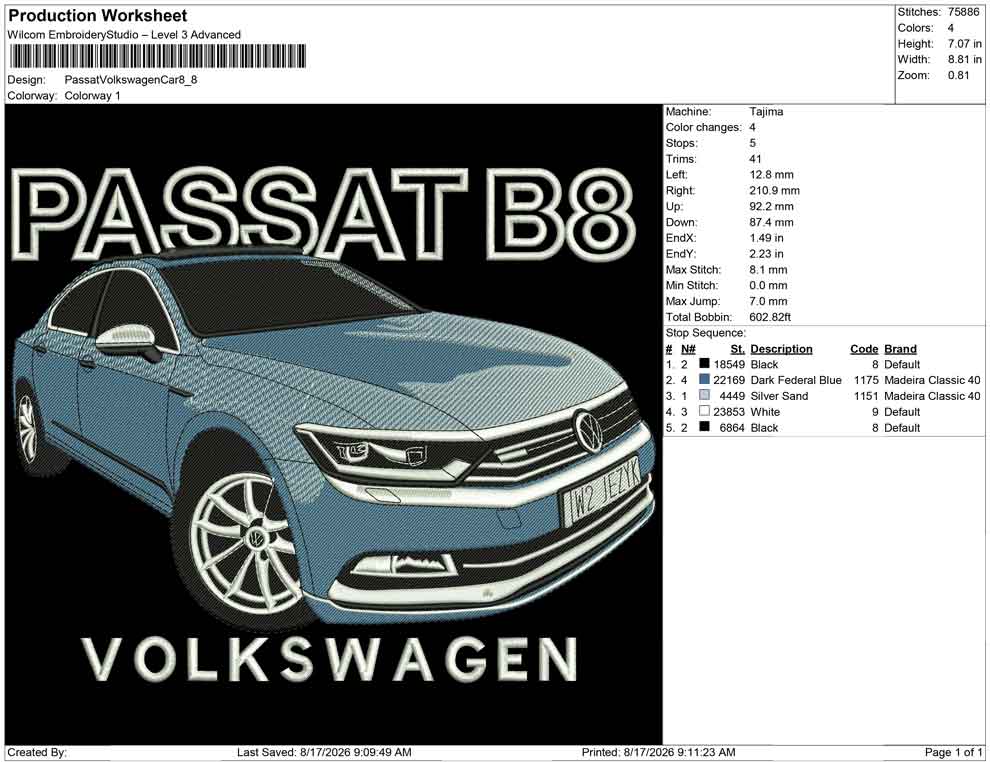The image size is (990, 762).
Task: Click the Total Bobbin value '602.82ft'
Action: [770, 317]
